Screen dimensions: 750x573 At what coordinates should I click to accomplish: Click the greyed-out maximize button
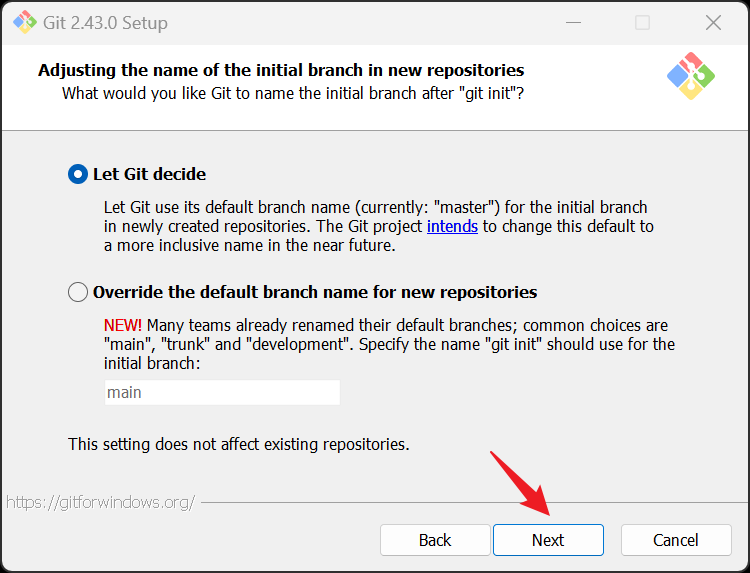[x=642, y=22]
